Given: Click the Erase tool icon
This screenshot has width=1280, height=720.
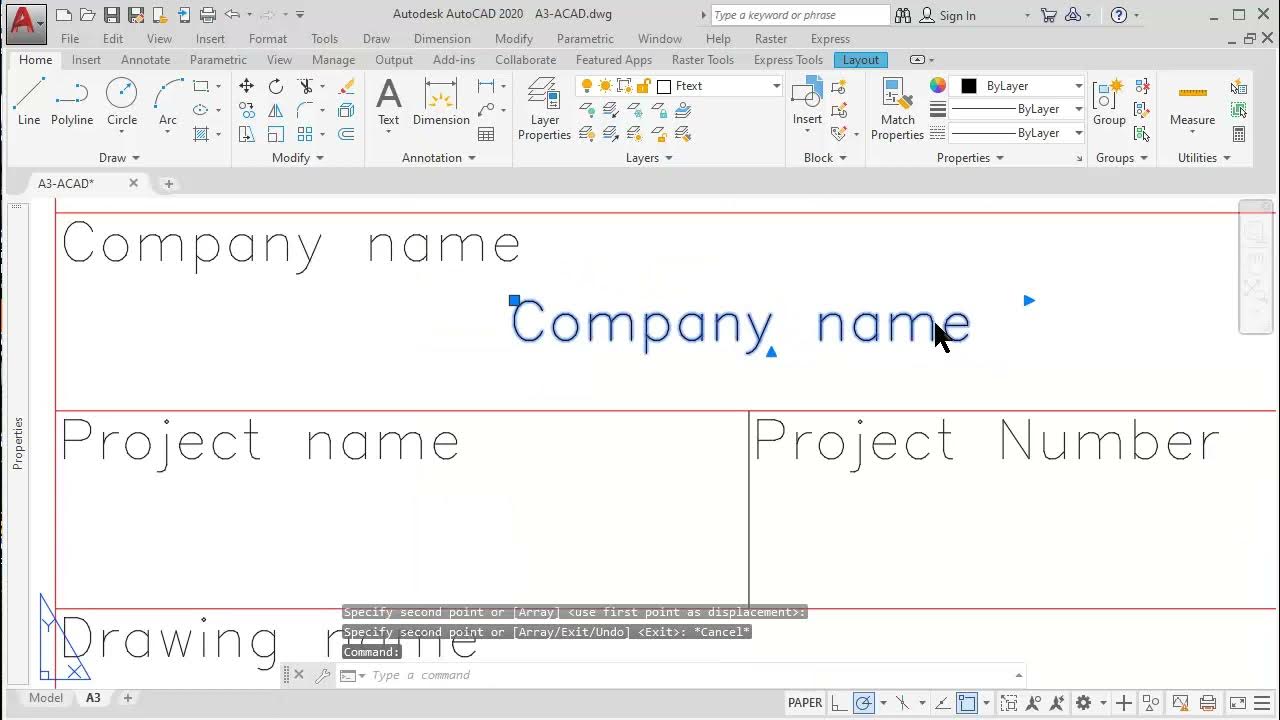Looking at the screenshot, I should pyautogui.click(x=347, y=86).
